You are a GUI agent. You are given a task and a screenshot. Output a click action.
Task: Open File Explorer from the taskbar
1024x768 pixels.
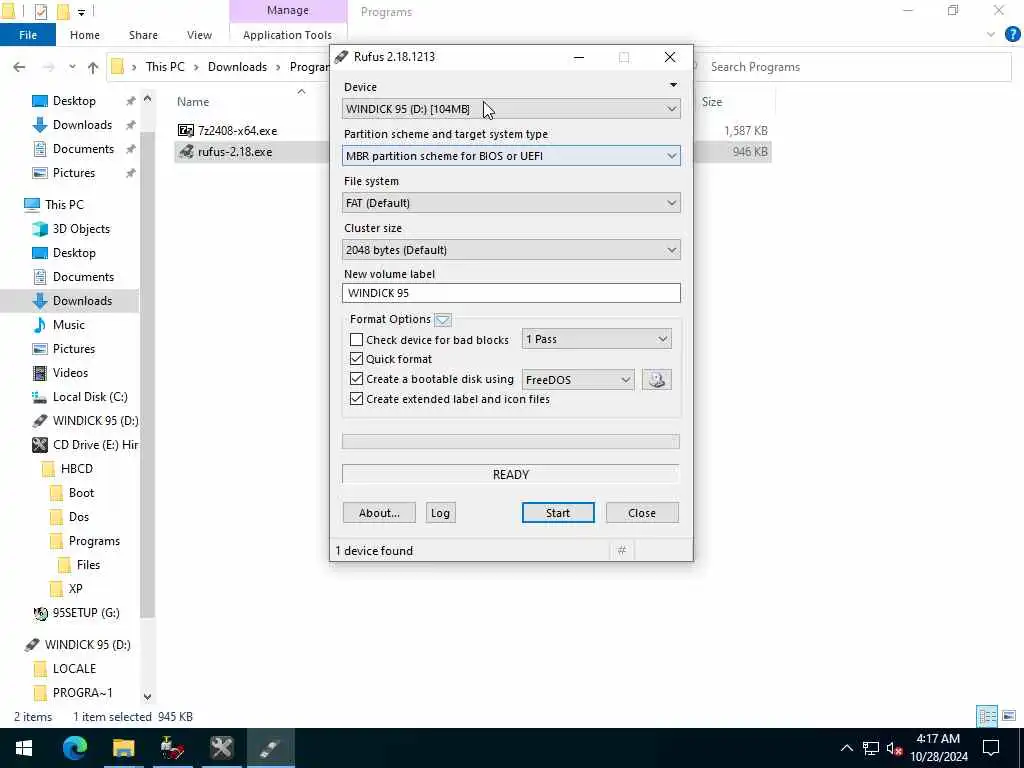(x=123, y=748)
